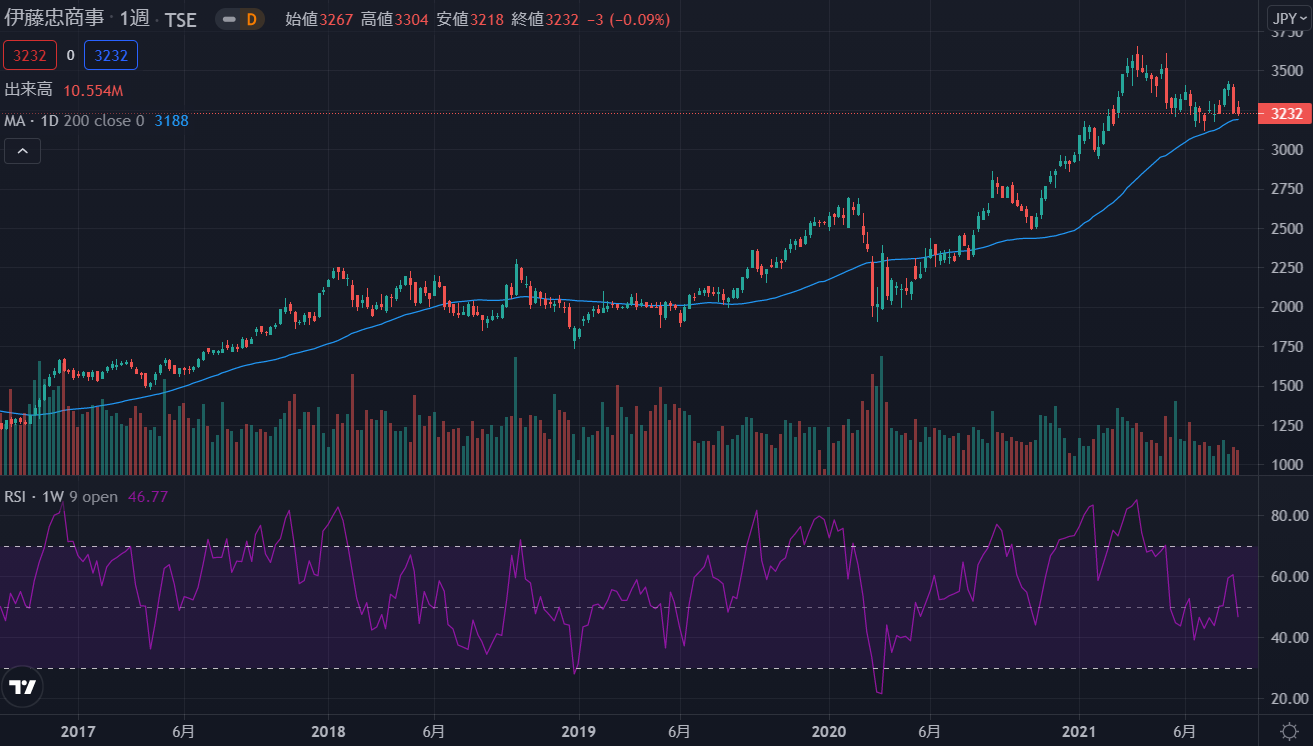
Task: Click 3500 on the price axis
Action: click(1287, 71)
